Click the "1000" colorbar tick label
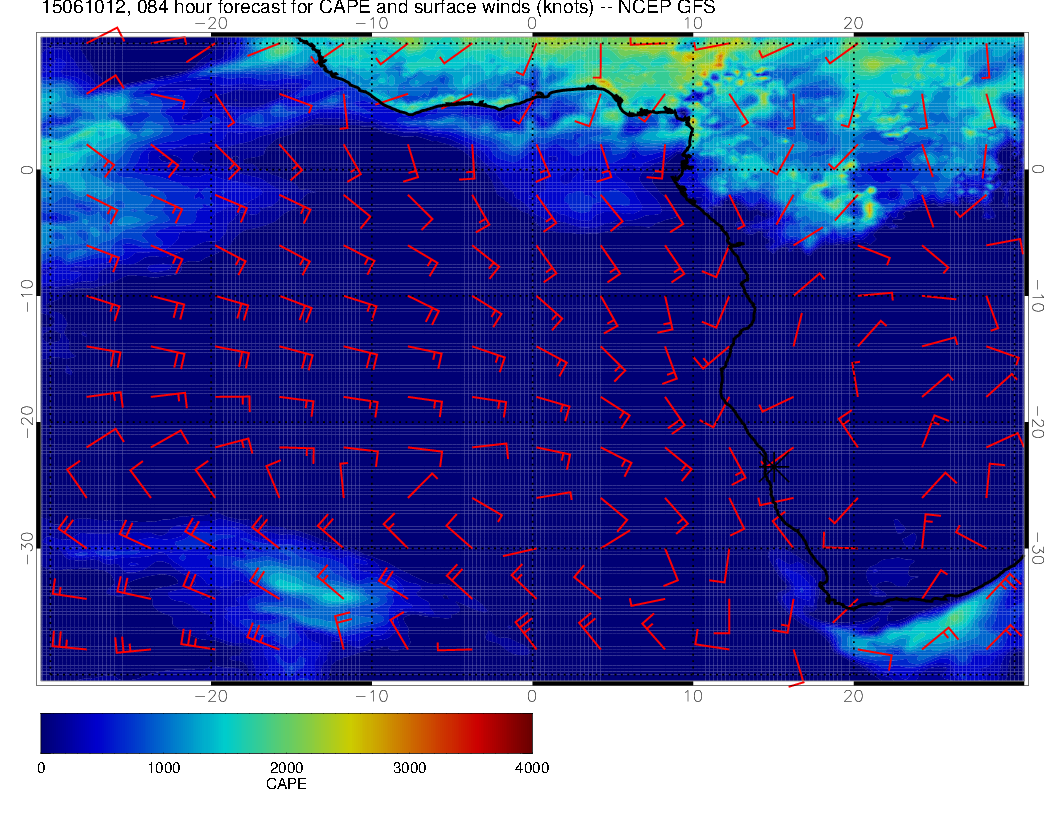1056x816 pixels. (163, 768)
